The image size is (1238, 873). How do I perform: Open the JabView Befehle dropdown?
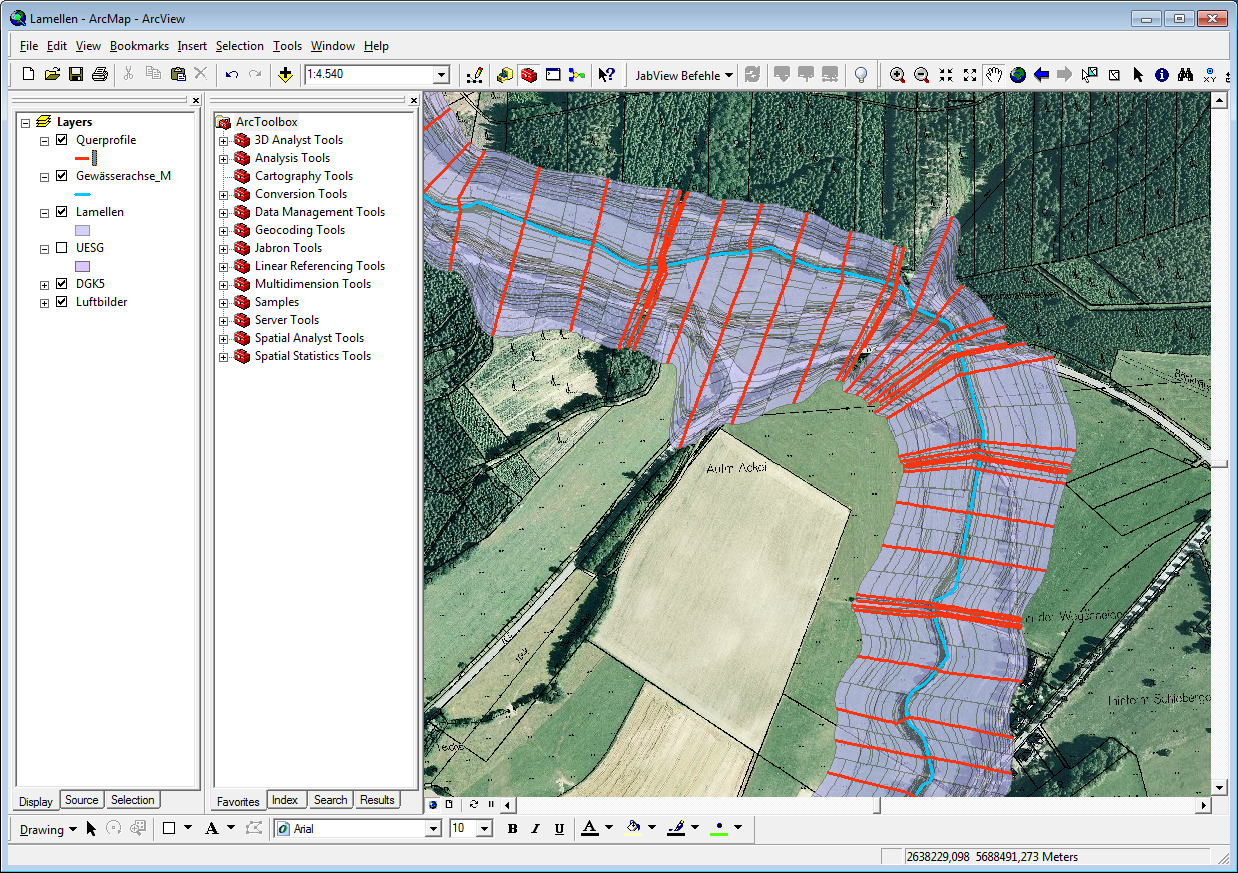[x=684, y=75]
